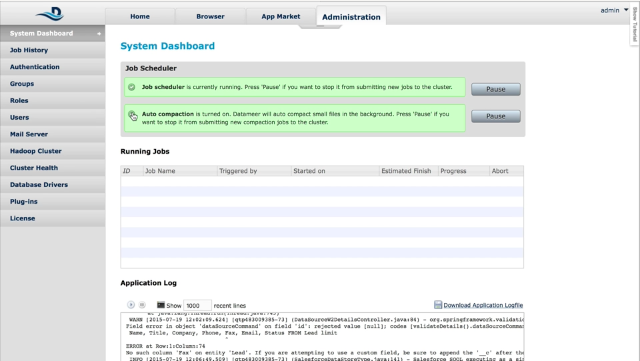Click the Triggered by column header

(x=254, y=171)
